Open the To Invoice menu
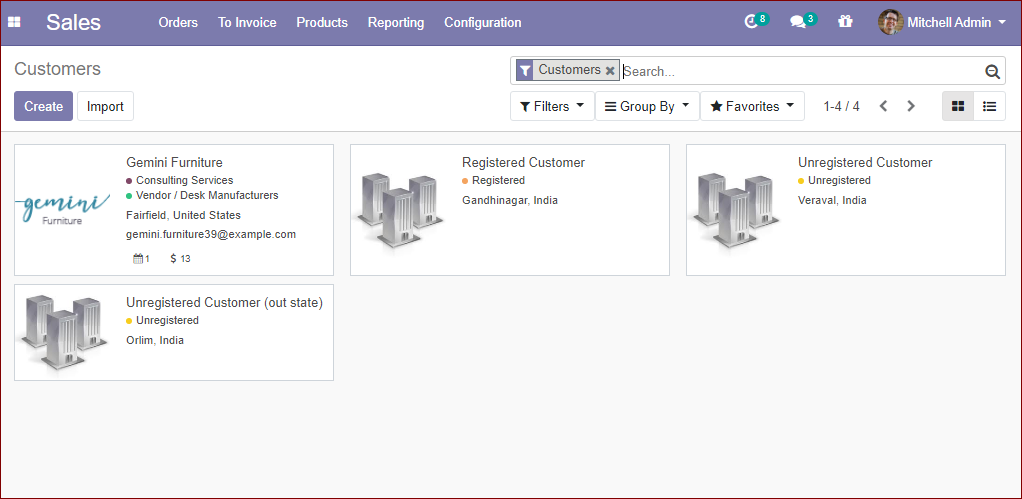The width and height of the screenshot is (1022, 499). [x=247, y=23]
